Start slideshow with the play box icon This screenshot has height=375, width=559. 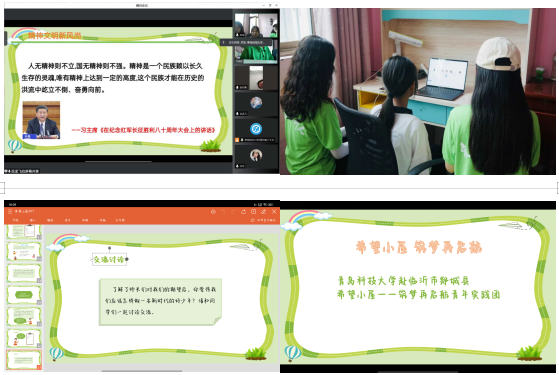[x=253, y=212]
